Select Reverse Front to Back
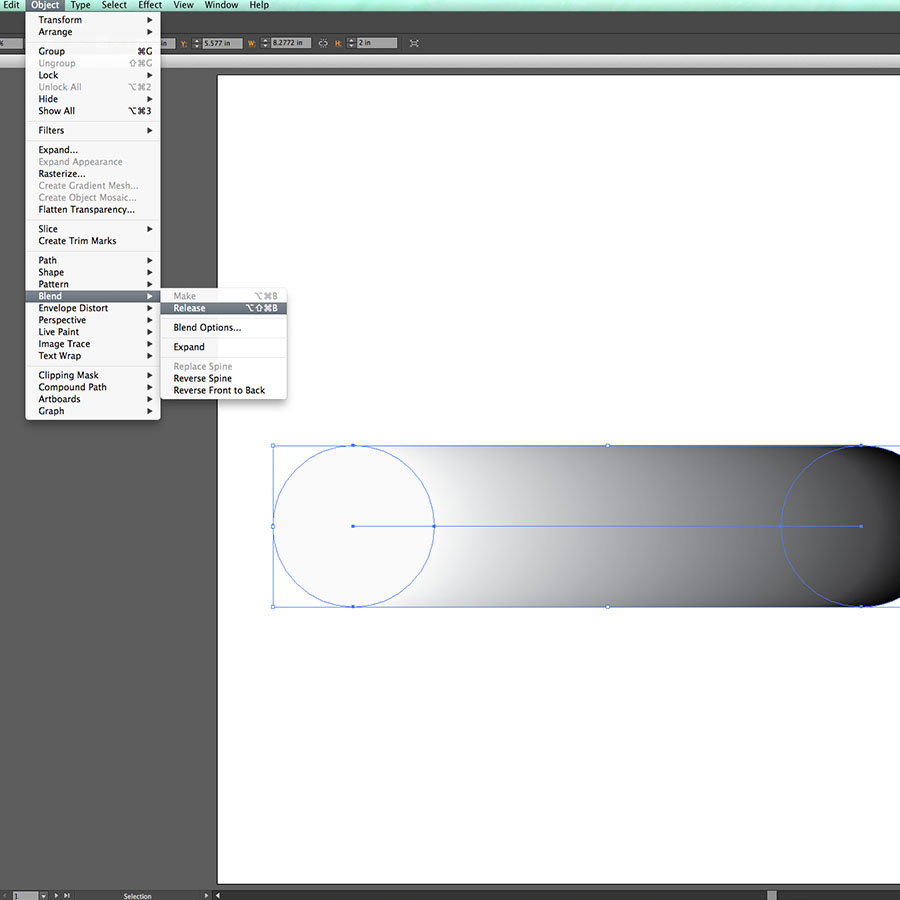 pos(222,390)
